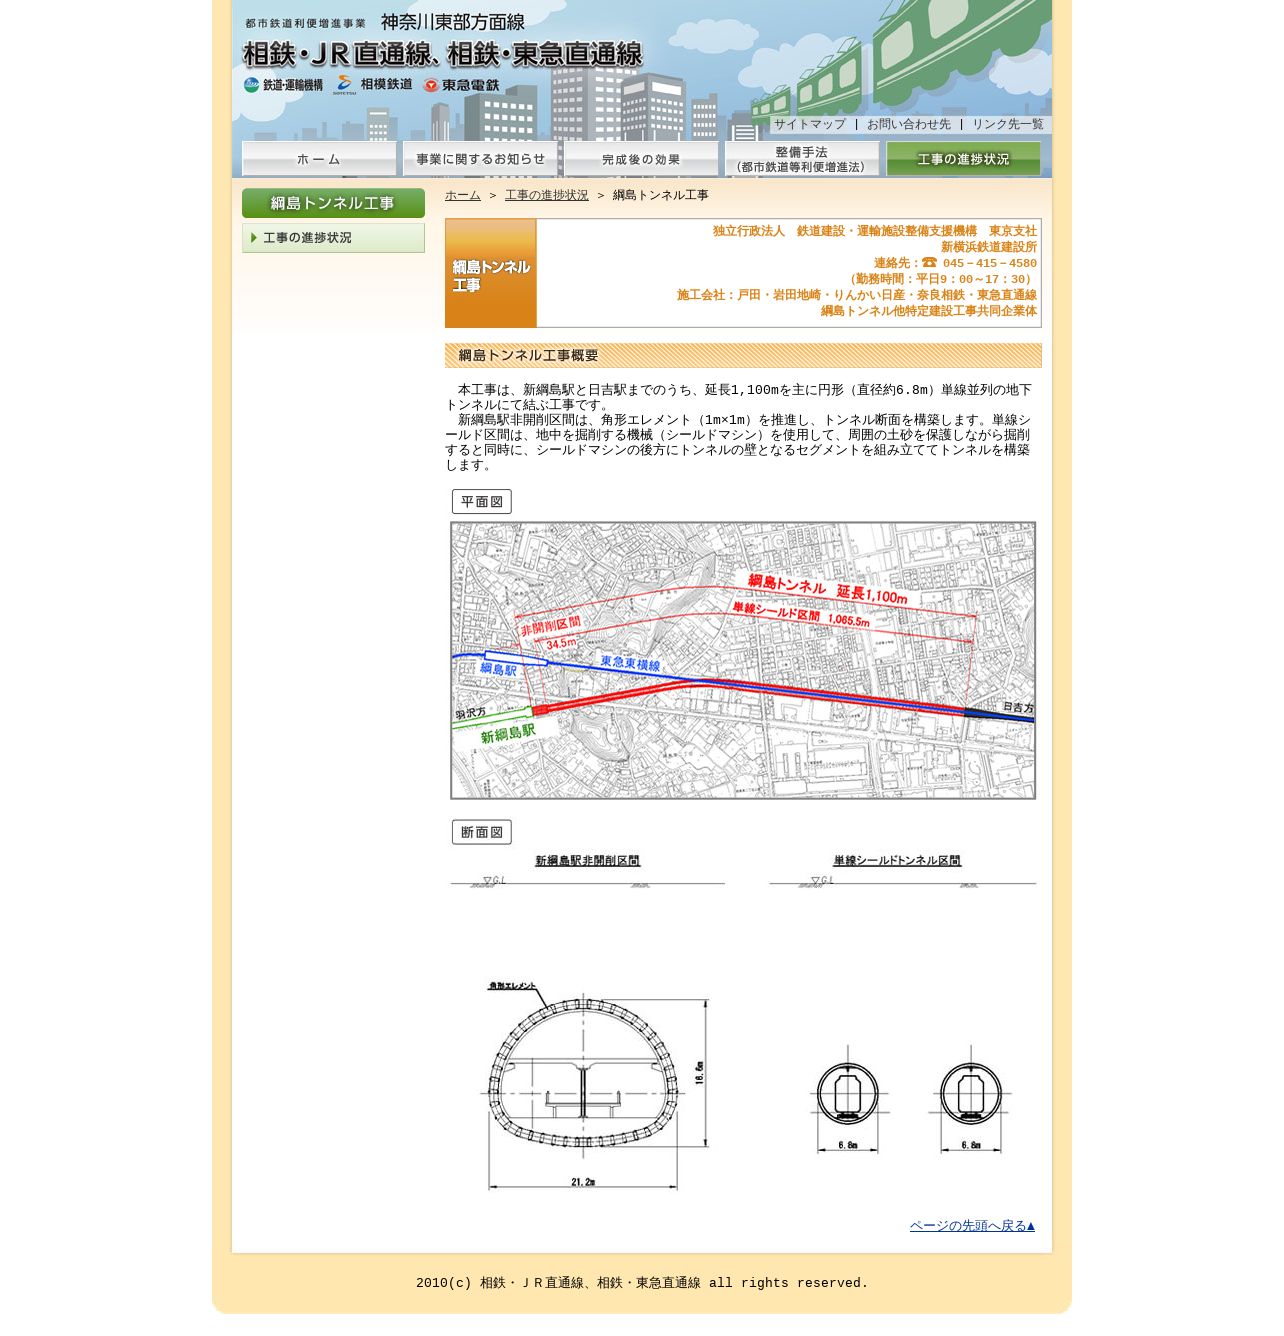Click the 綱島トンネル工事概要 heading
1284x1336 pixels.
pos(743,355)
